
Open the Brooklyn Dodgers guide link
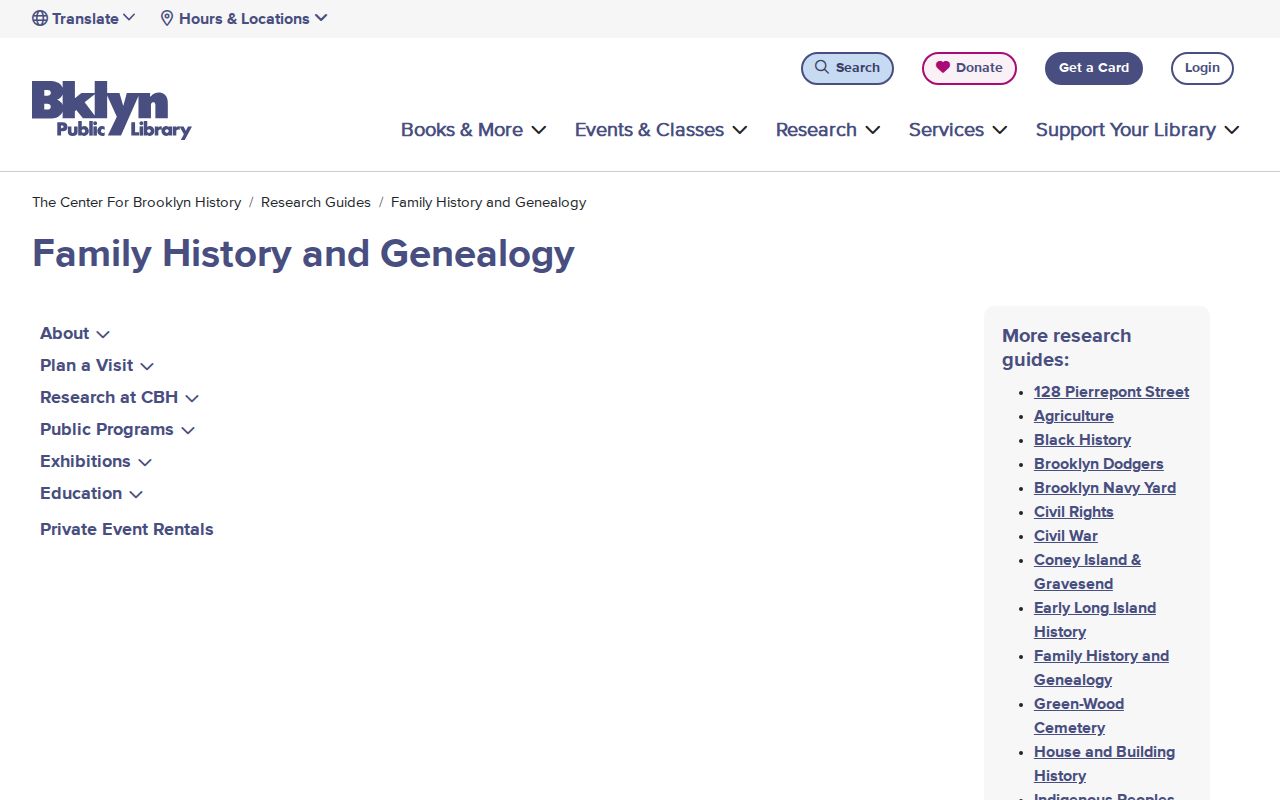[x=1099, y=464]
